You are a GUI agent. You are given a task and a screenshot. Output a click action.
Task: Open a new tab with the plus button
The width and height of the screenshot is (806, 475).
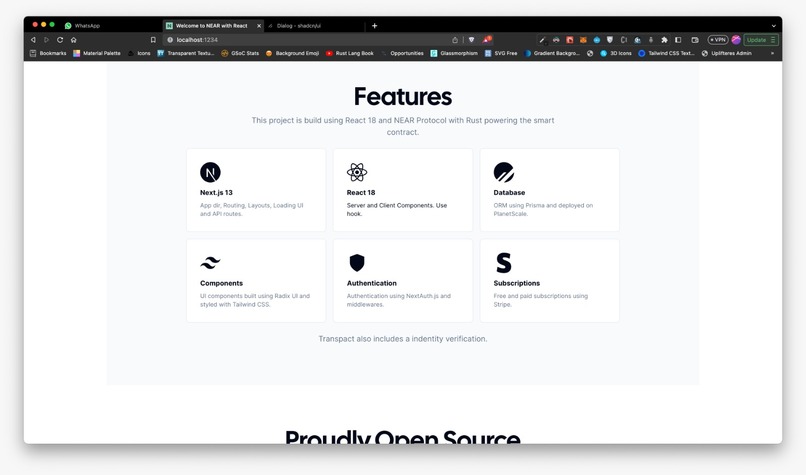tap(374, 25)
